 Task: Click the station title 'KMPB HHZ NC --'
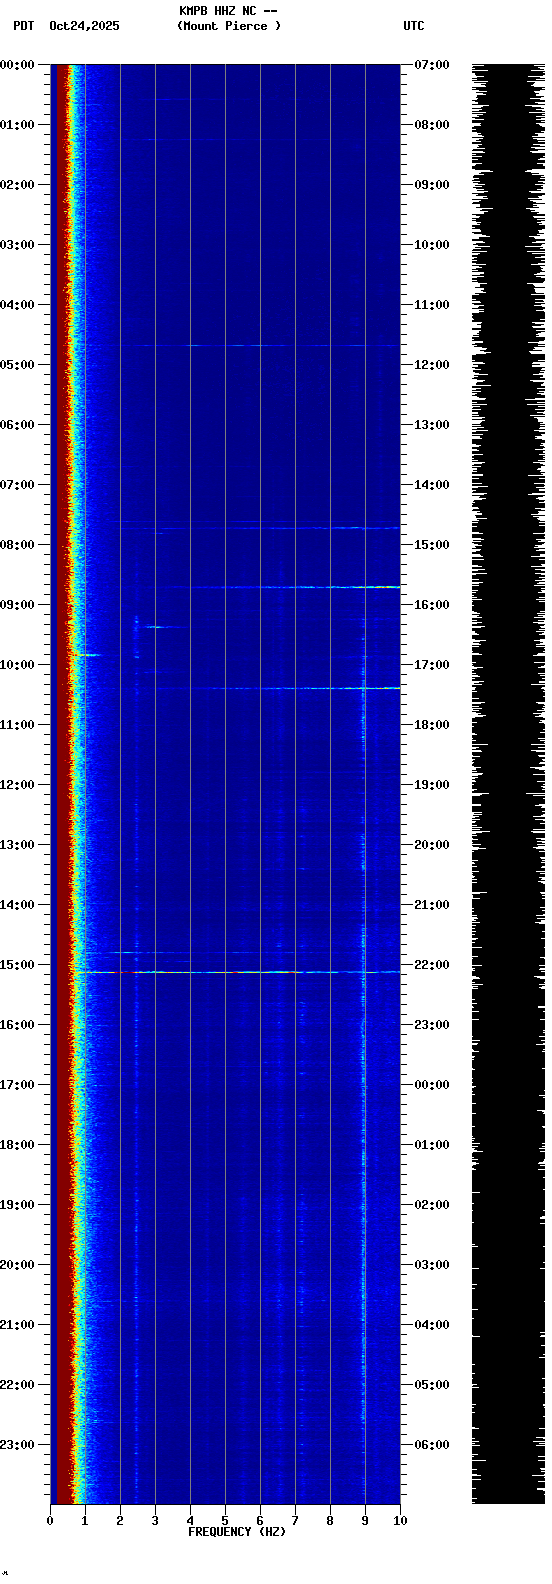(228, 11)
